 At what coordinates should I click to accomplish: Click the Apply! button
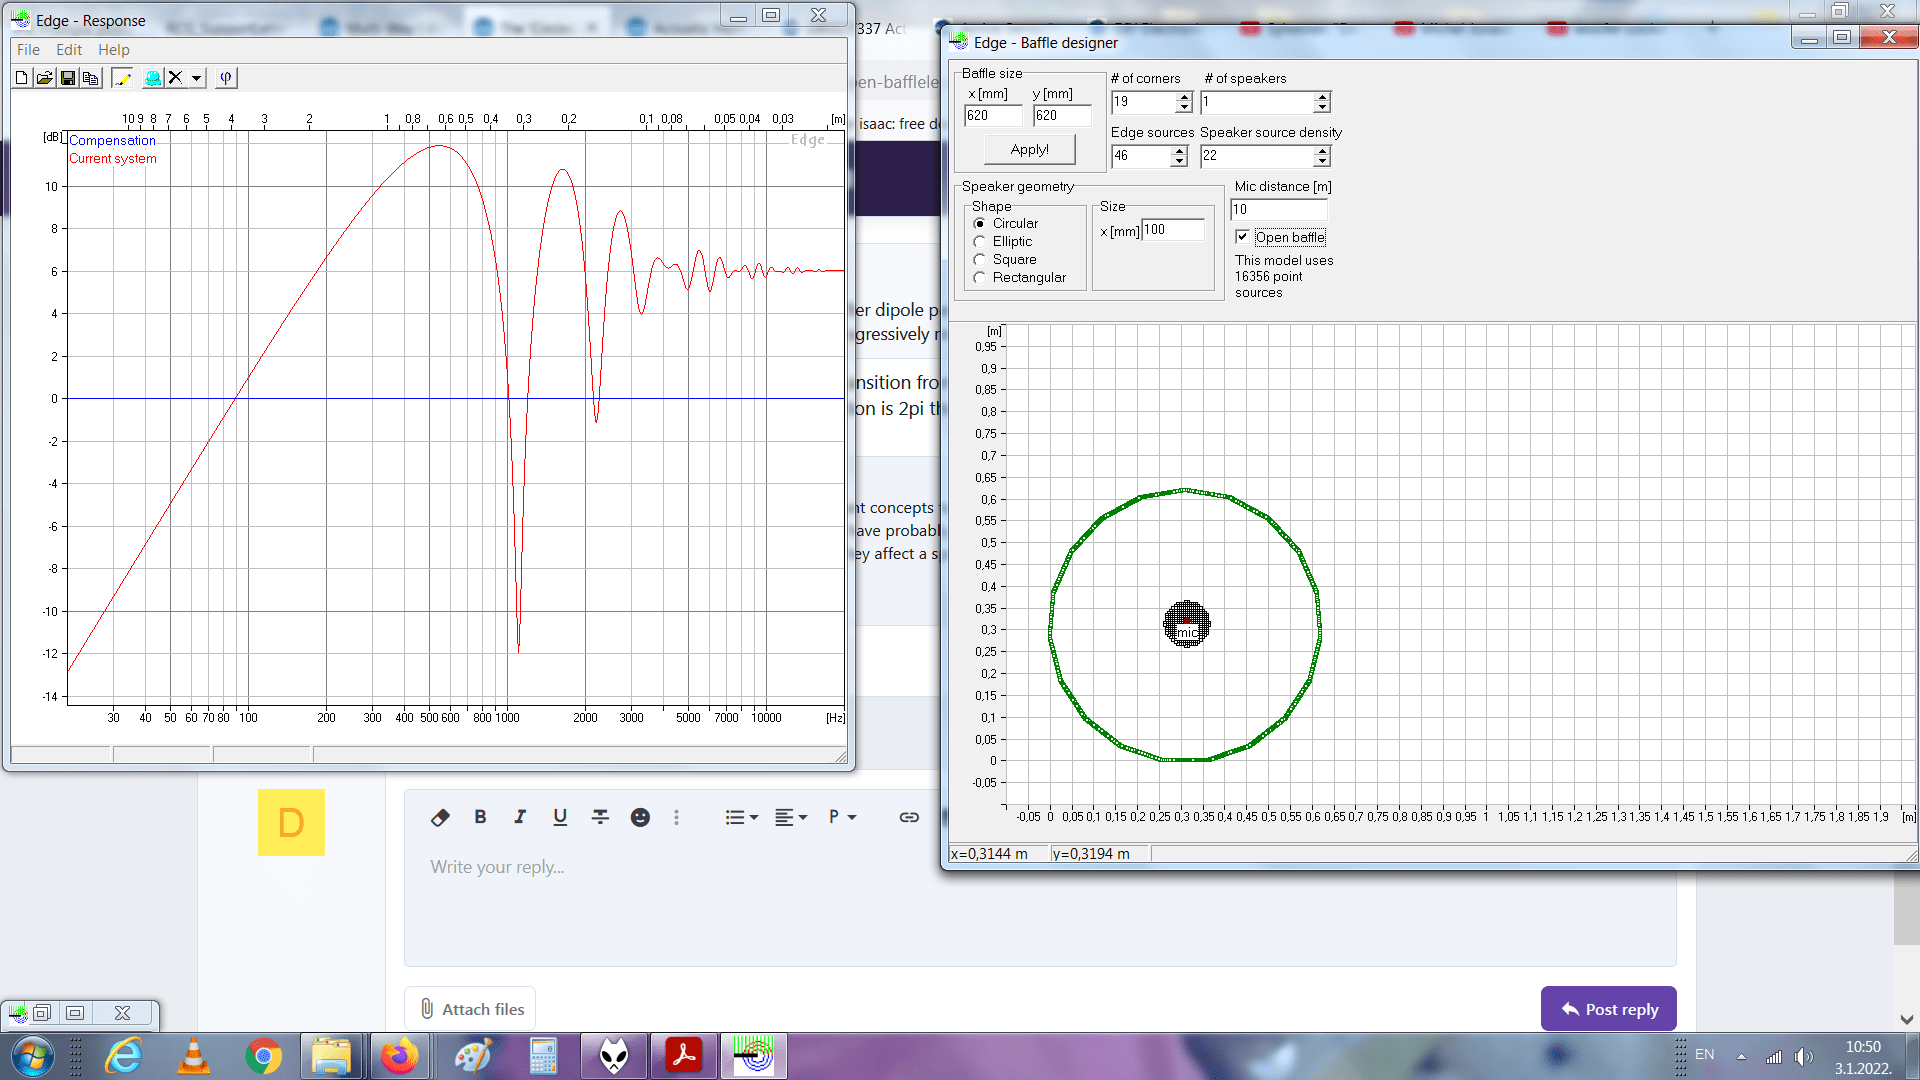(x=1029, y=150)
